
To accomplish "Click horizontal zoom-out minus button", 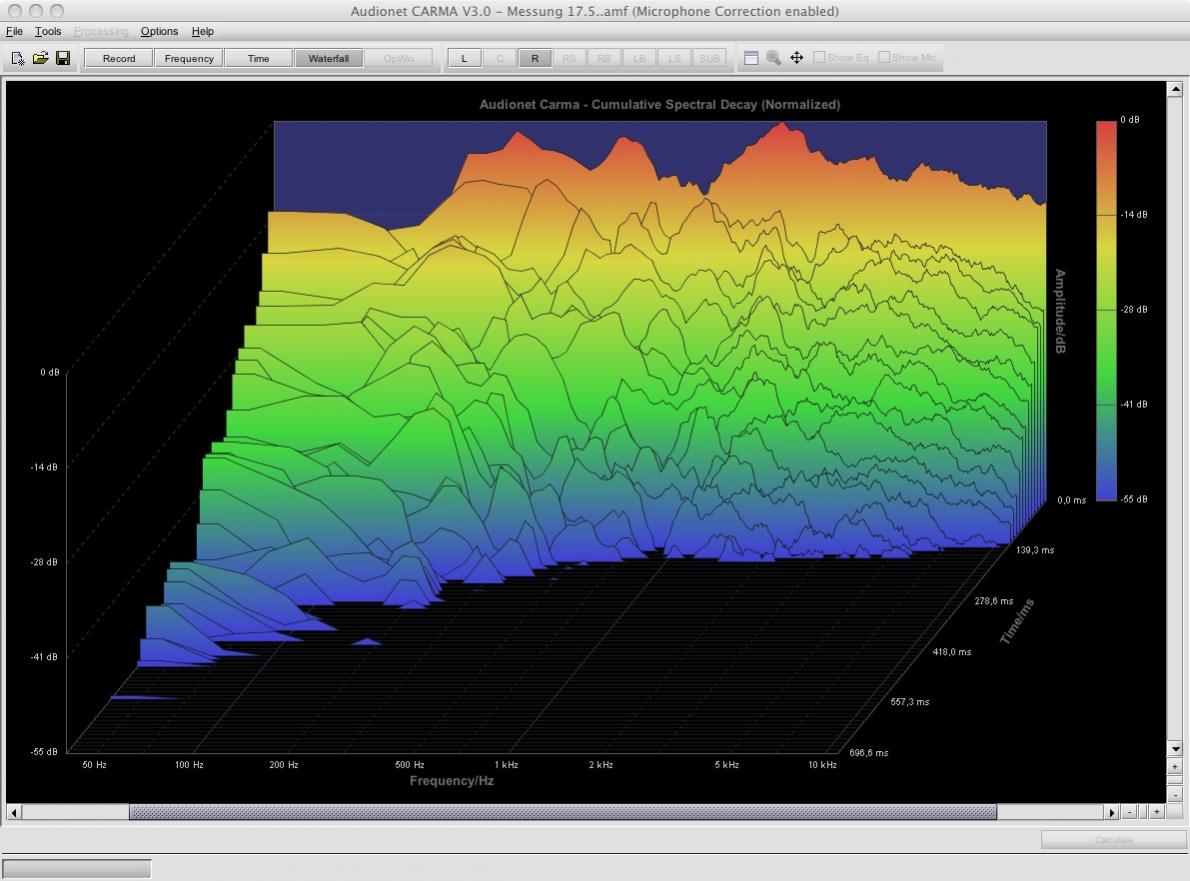I will tap(1129, 812).
